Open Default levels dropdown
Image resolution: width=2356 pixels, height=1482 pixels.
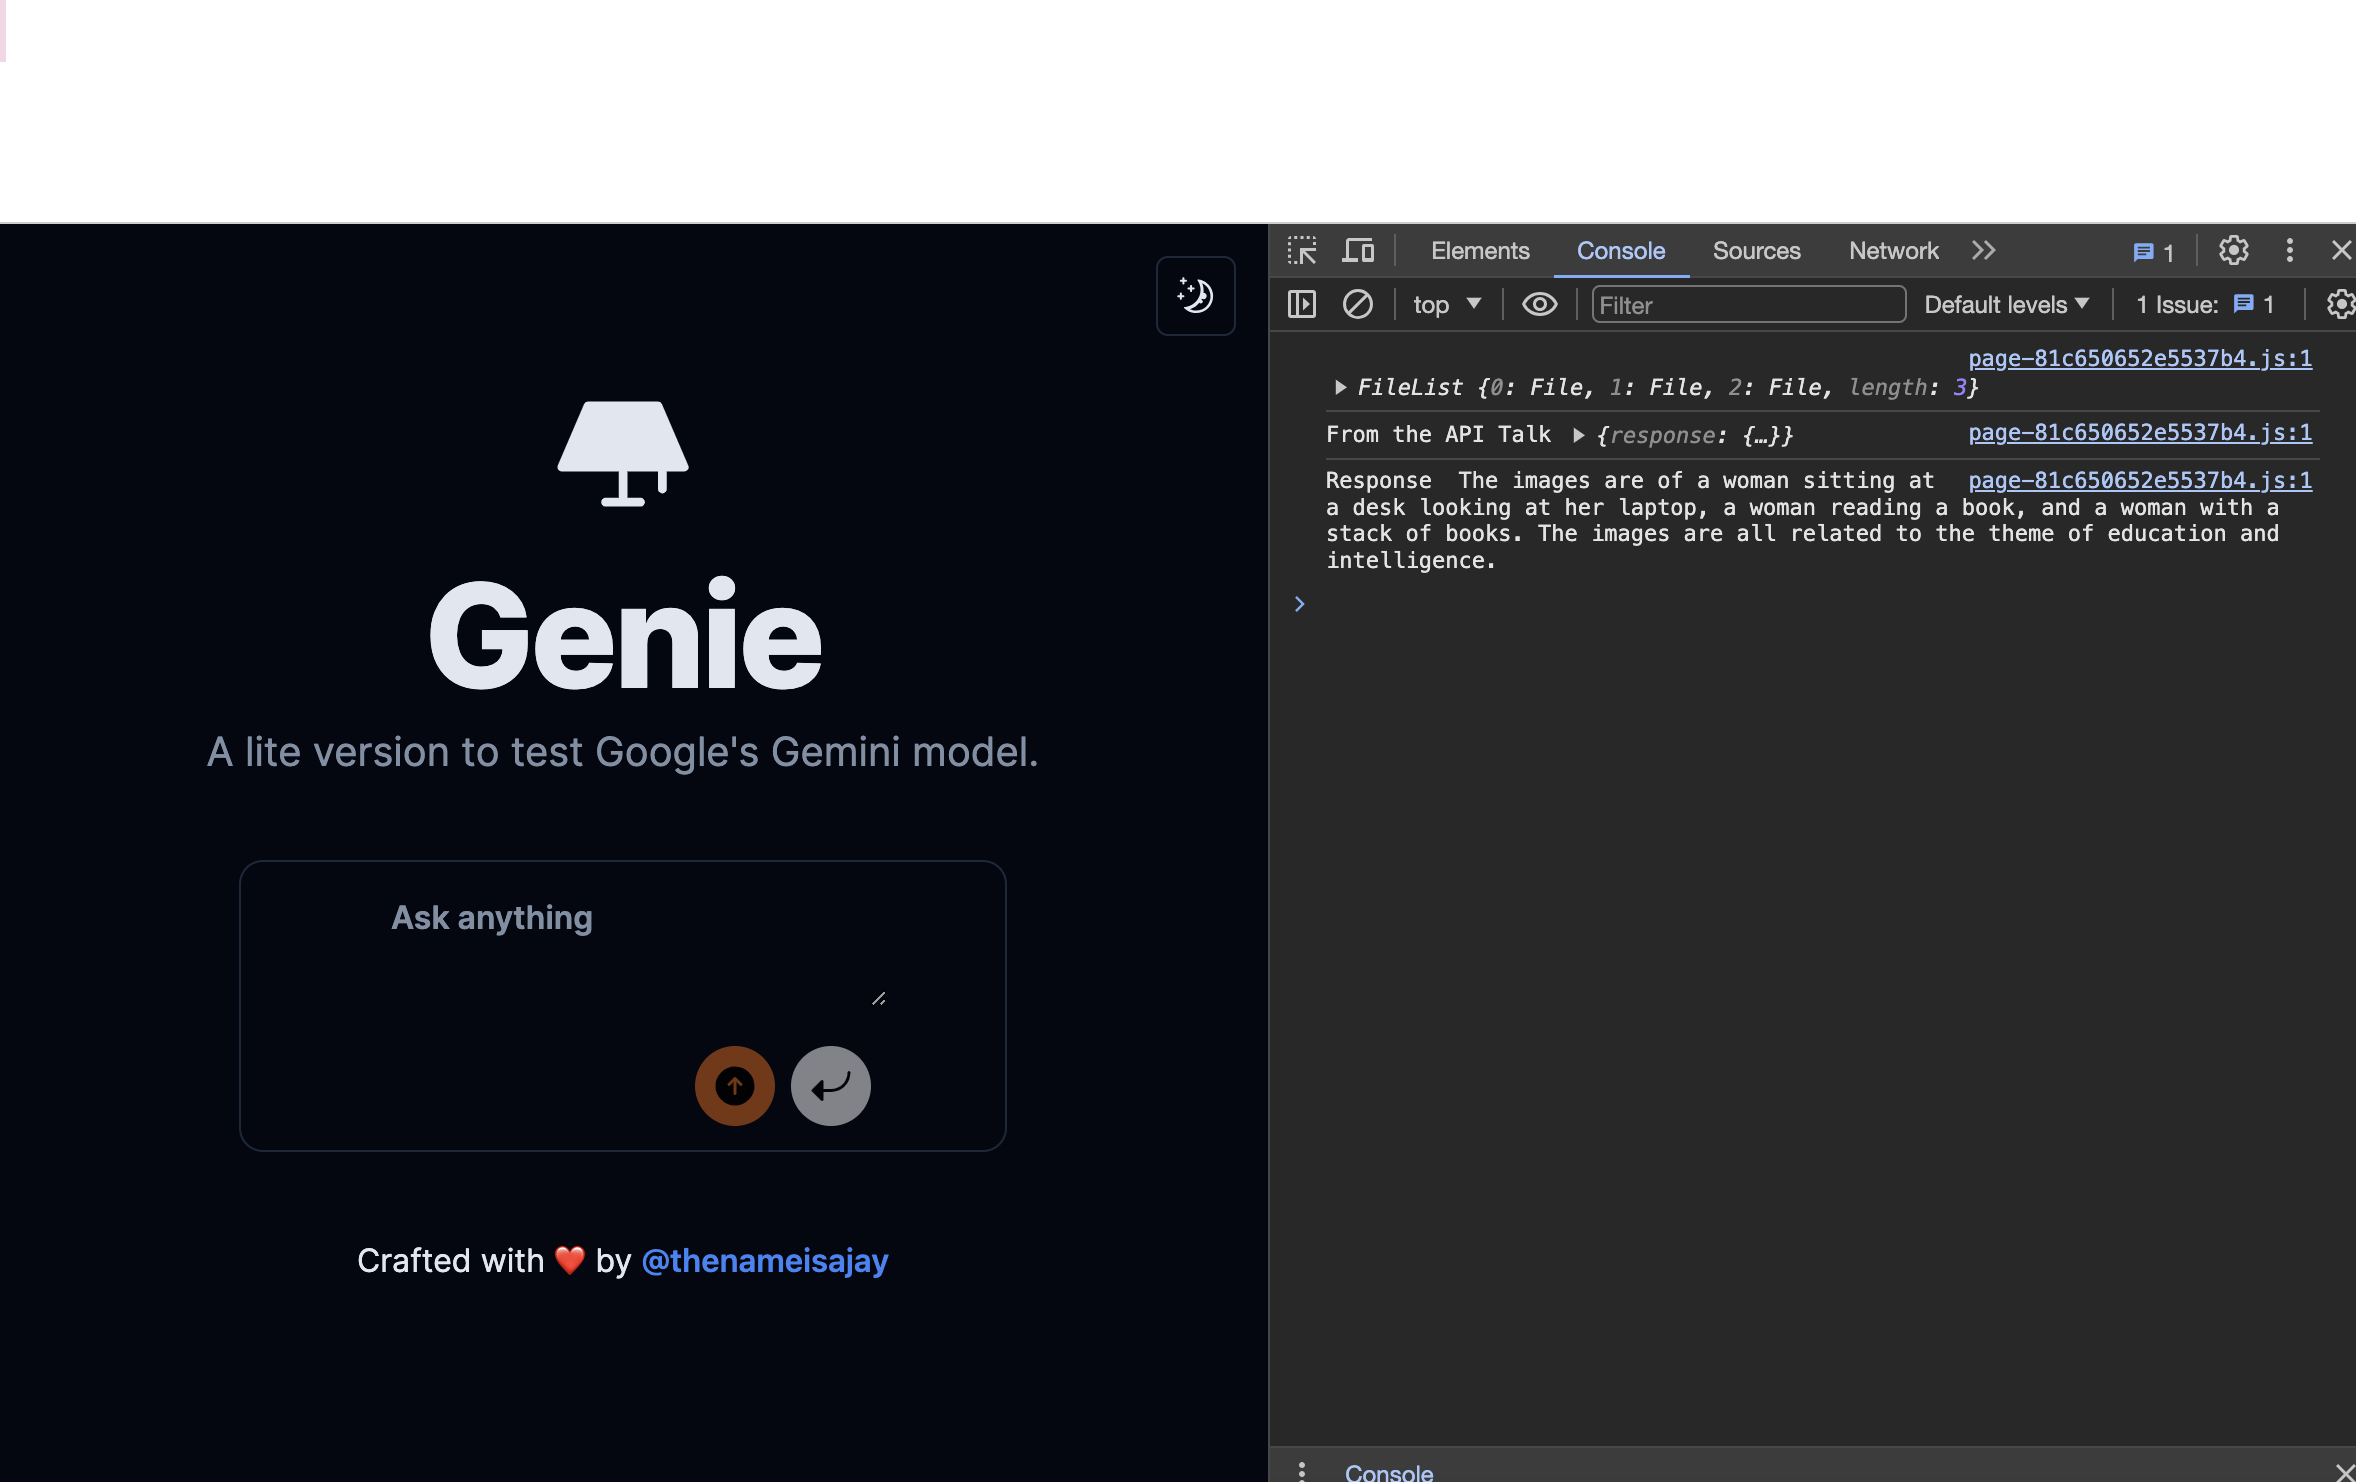coord(2006,304)
